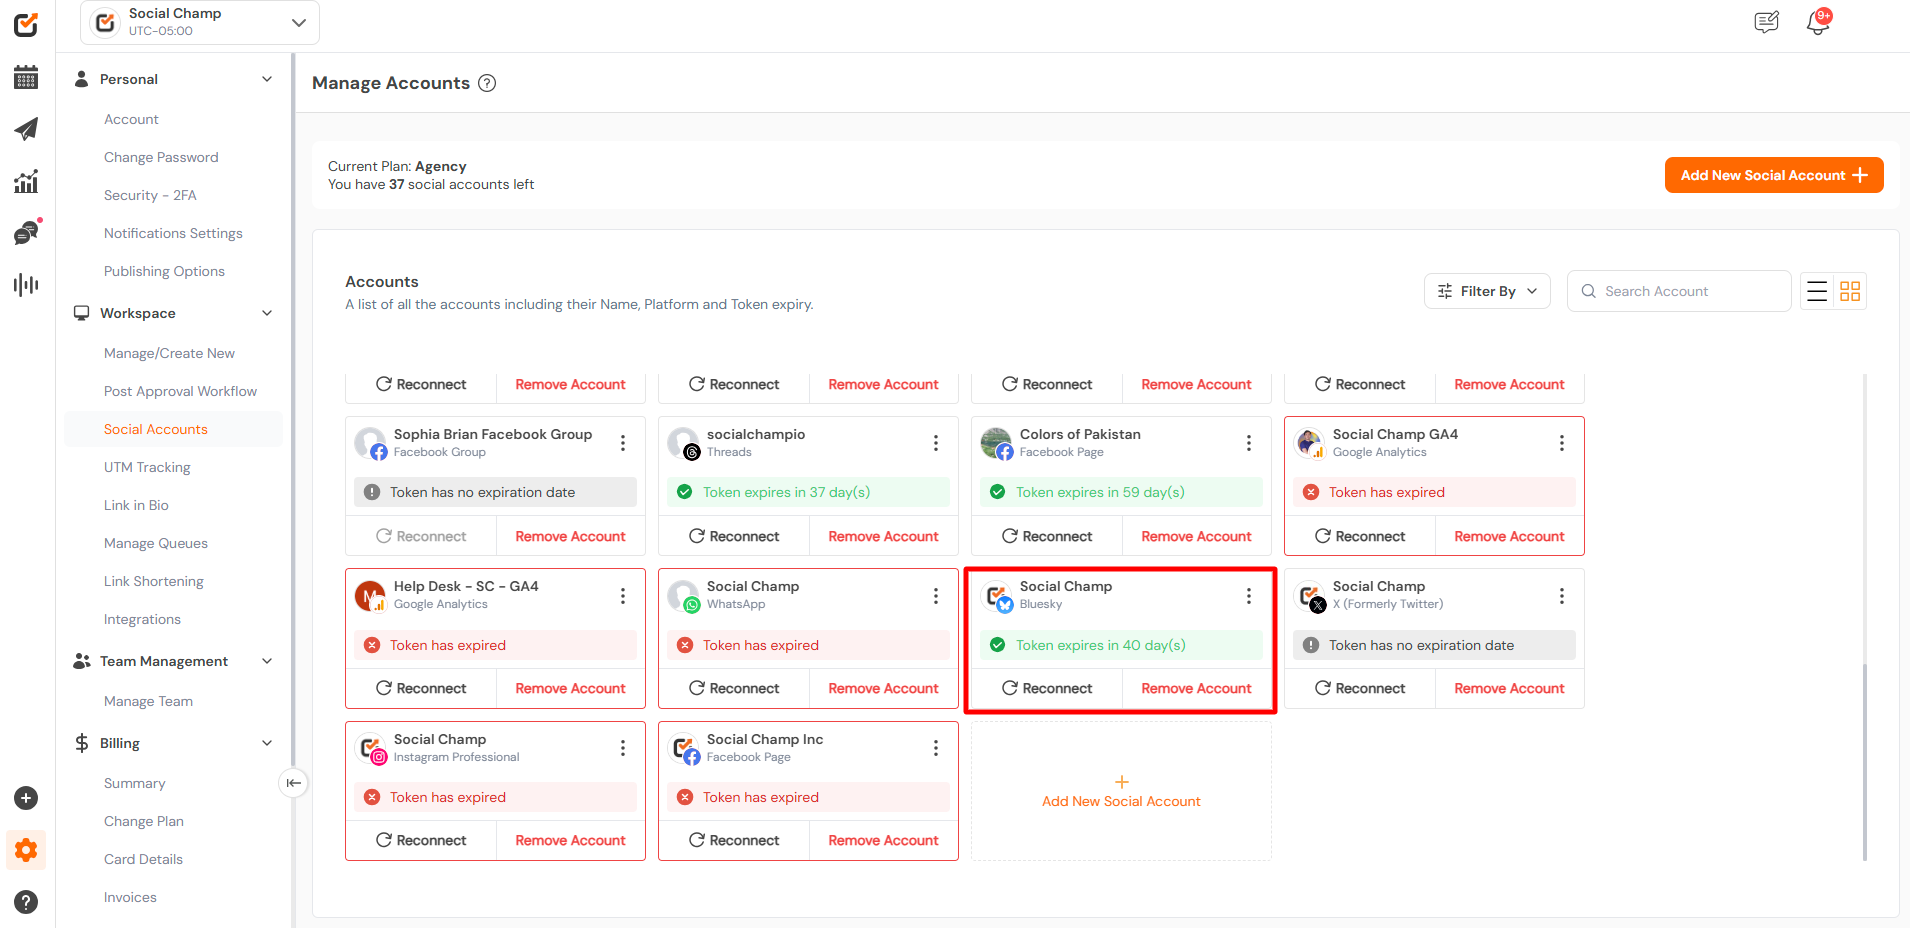Viewport: 1910px width, 928px height.
Task: Open the help question mark icon
Action: coord(26,901)
